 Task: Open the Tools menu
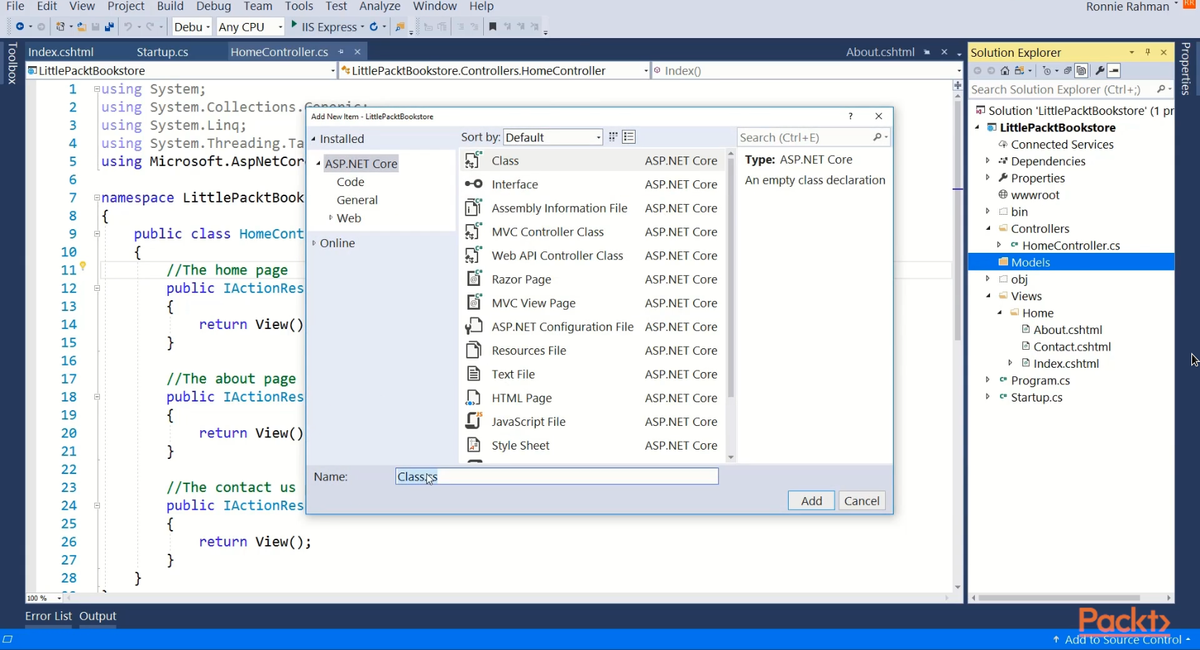click(299, 6)
